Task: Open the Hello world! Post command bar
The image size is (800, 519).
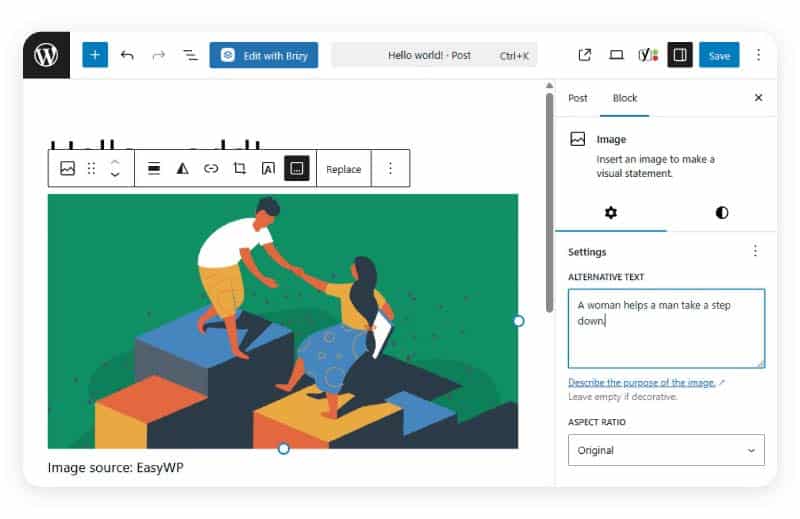Action: click(434, 55)
